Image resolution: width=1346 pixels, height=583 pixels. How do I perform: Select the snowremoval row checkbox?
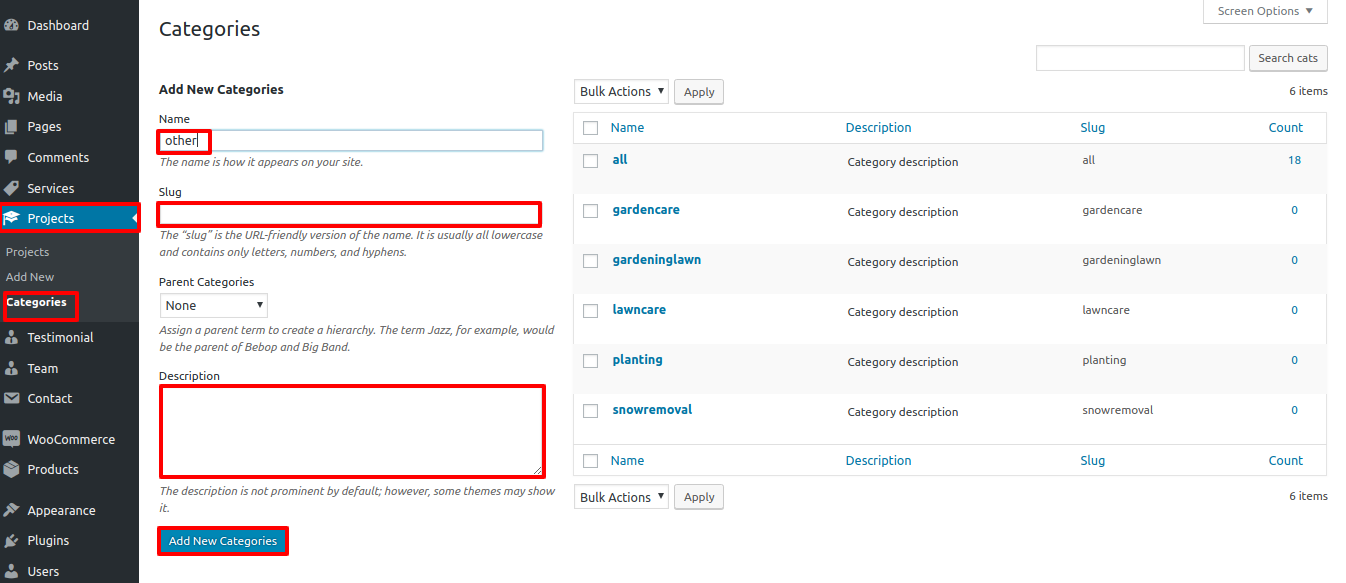coord(590,411)
